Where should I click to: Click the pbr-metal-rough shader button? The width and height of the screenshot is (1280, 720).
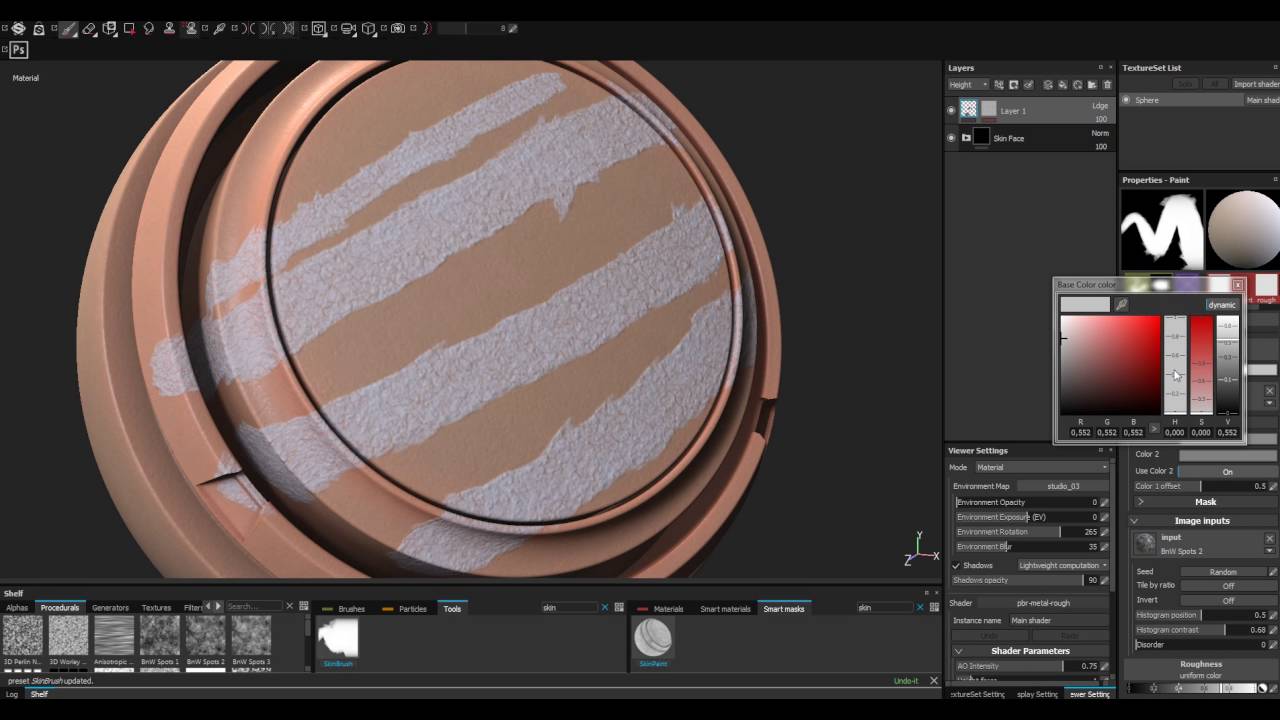(x=1043, y=603)
